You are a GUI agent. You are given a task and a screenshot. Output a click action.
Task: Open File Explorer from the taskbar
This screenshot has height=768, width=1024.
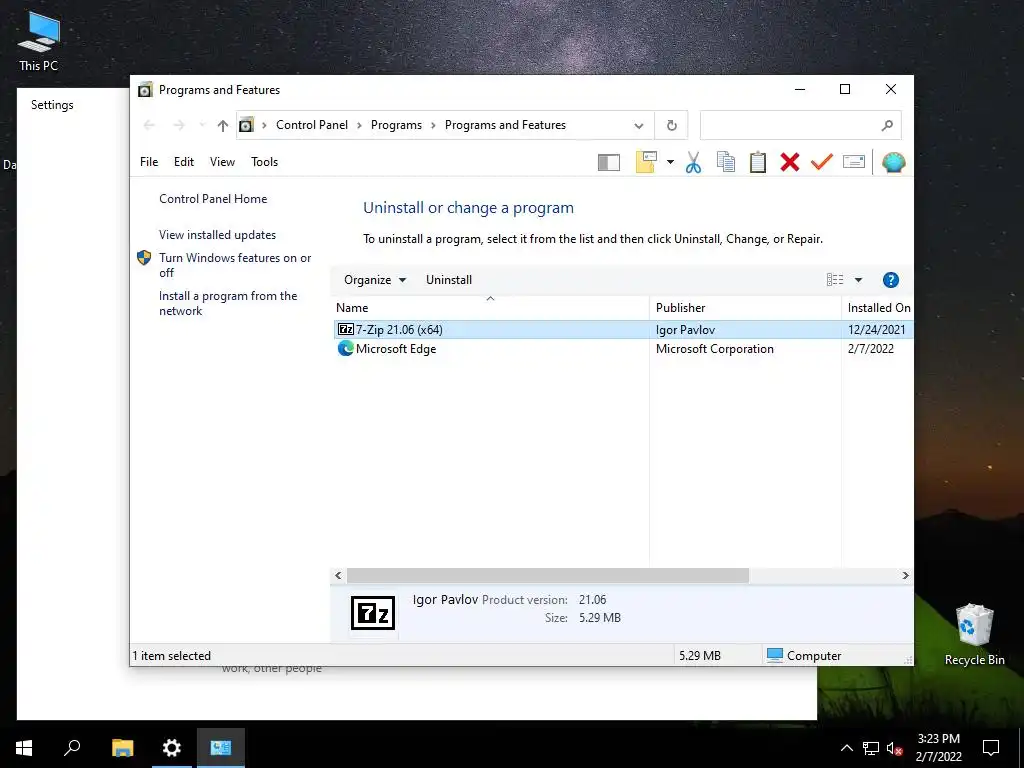click(122, 748)
